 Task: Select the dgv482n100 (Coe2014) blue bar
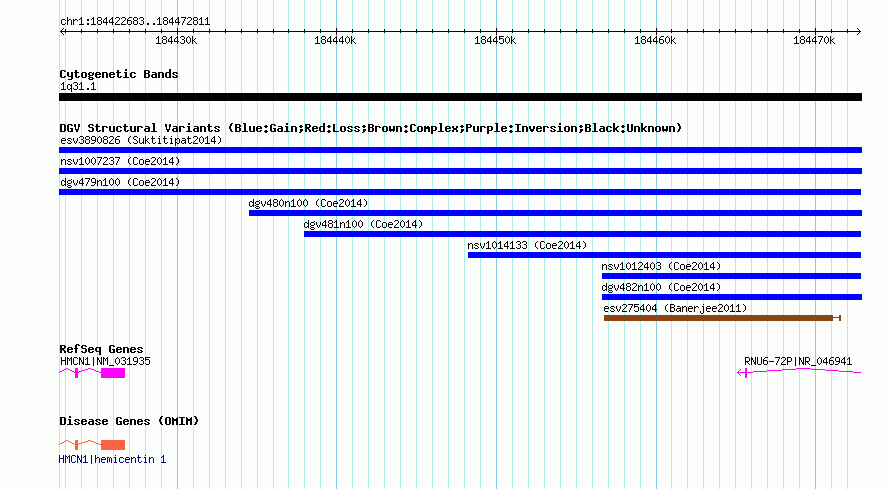(x=732, y=297)
